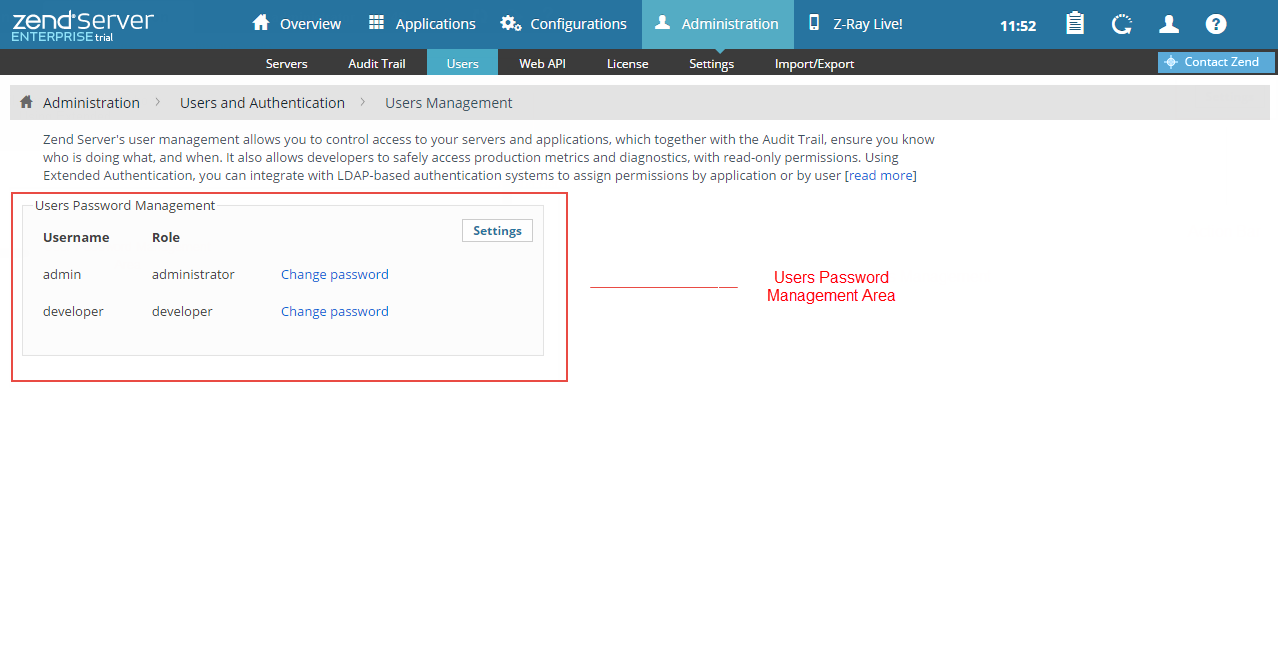Open the Audit Trail tab
Screen dimensions: 1278x648
tap(377, 63)
